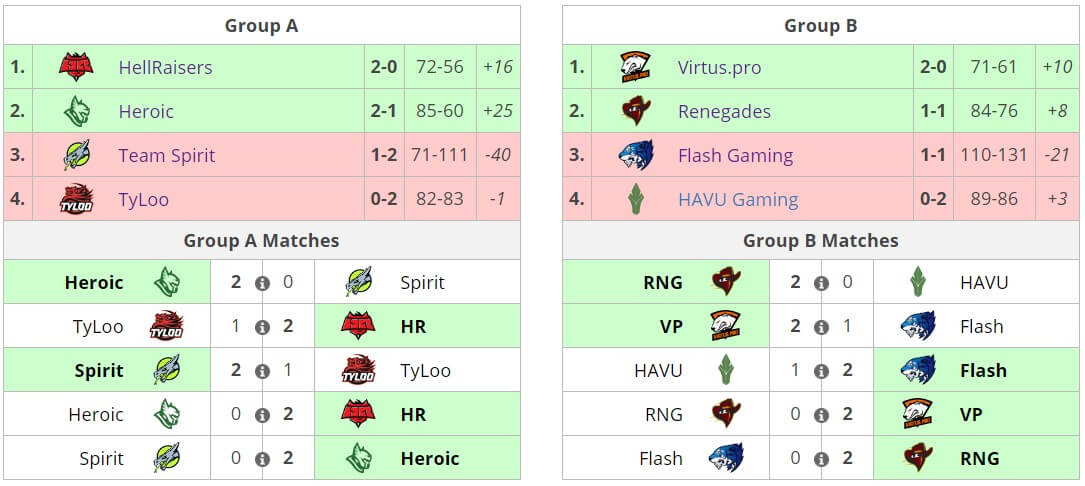Open the TyLoo team link in standings
Viewport: 1085px width, 486px height.
tap(143, 199)
